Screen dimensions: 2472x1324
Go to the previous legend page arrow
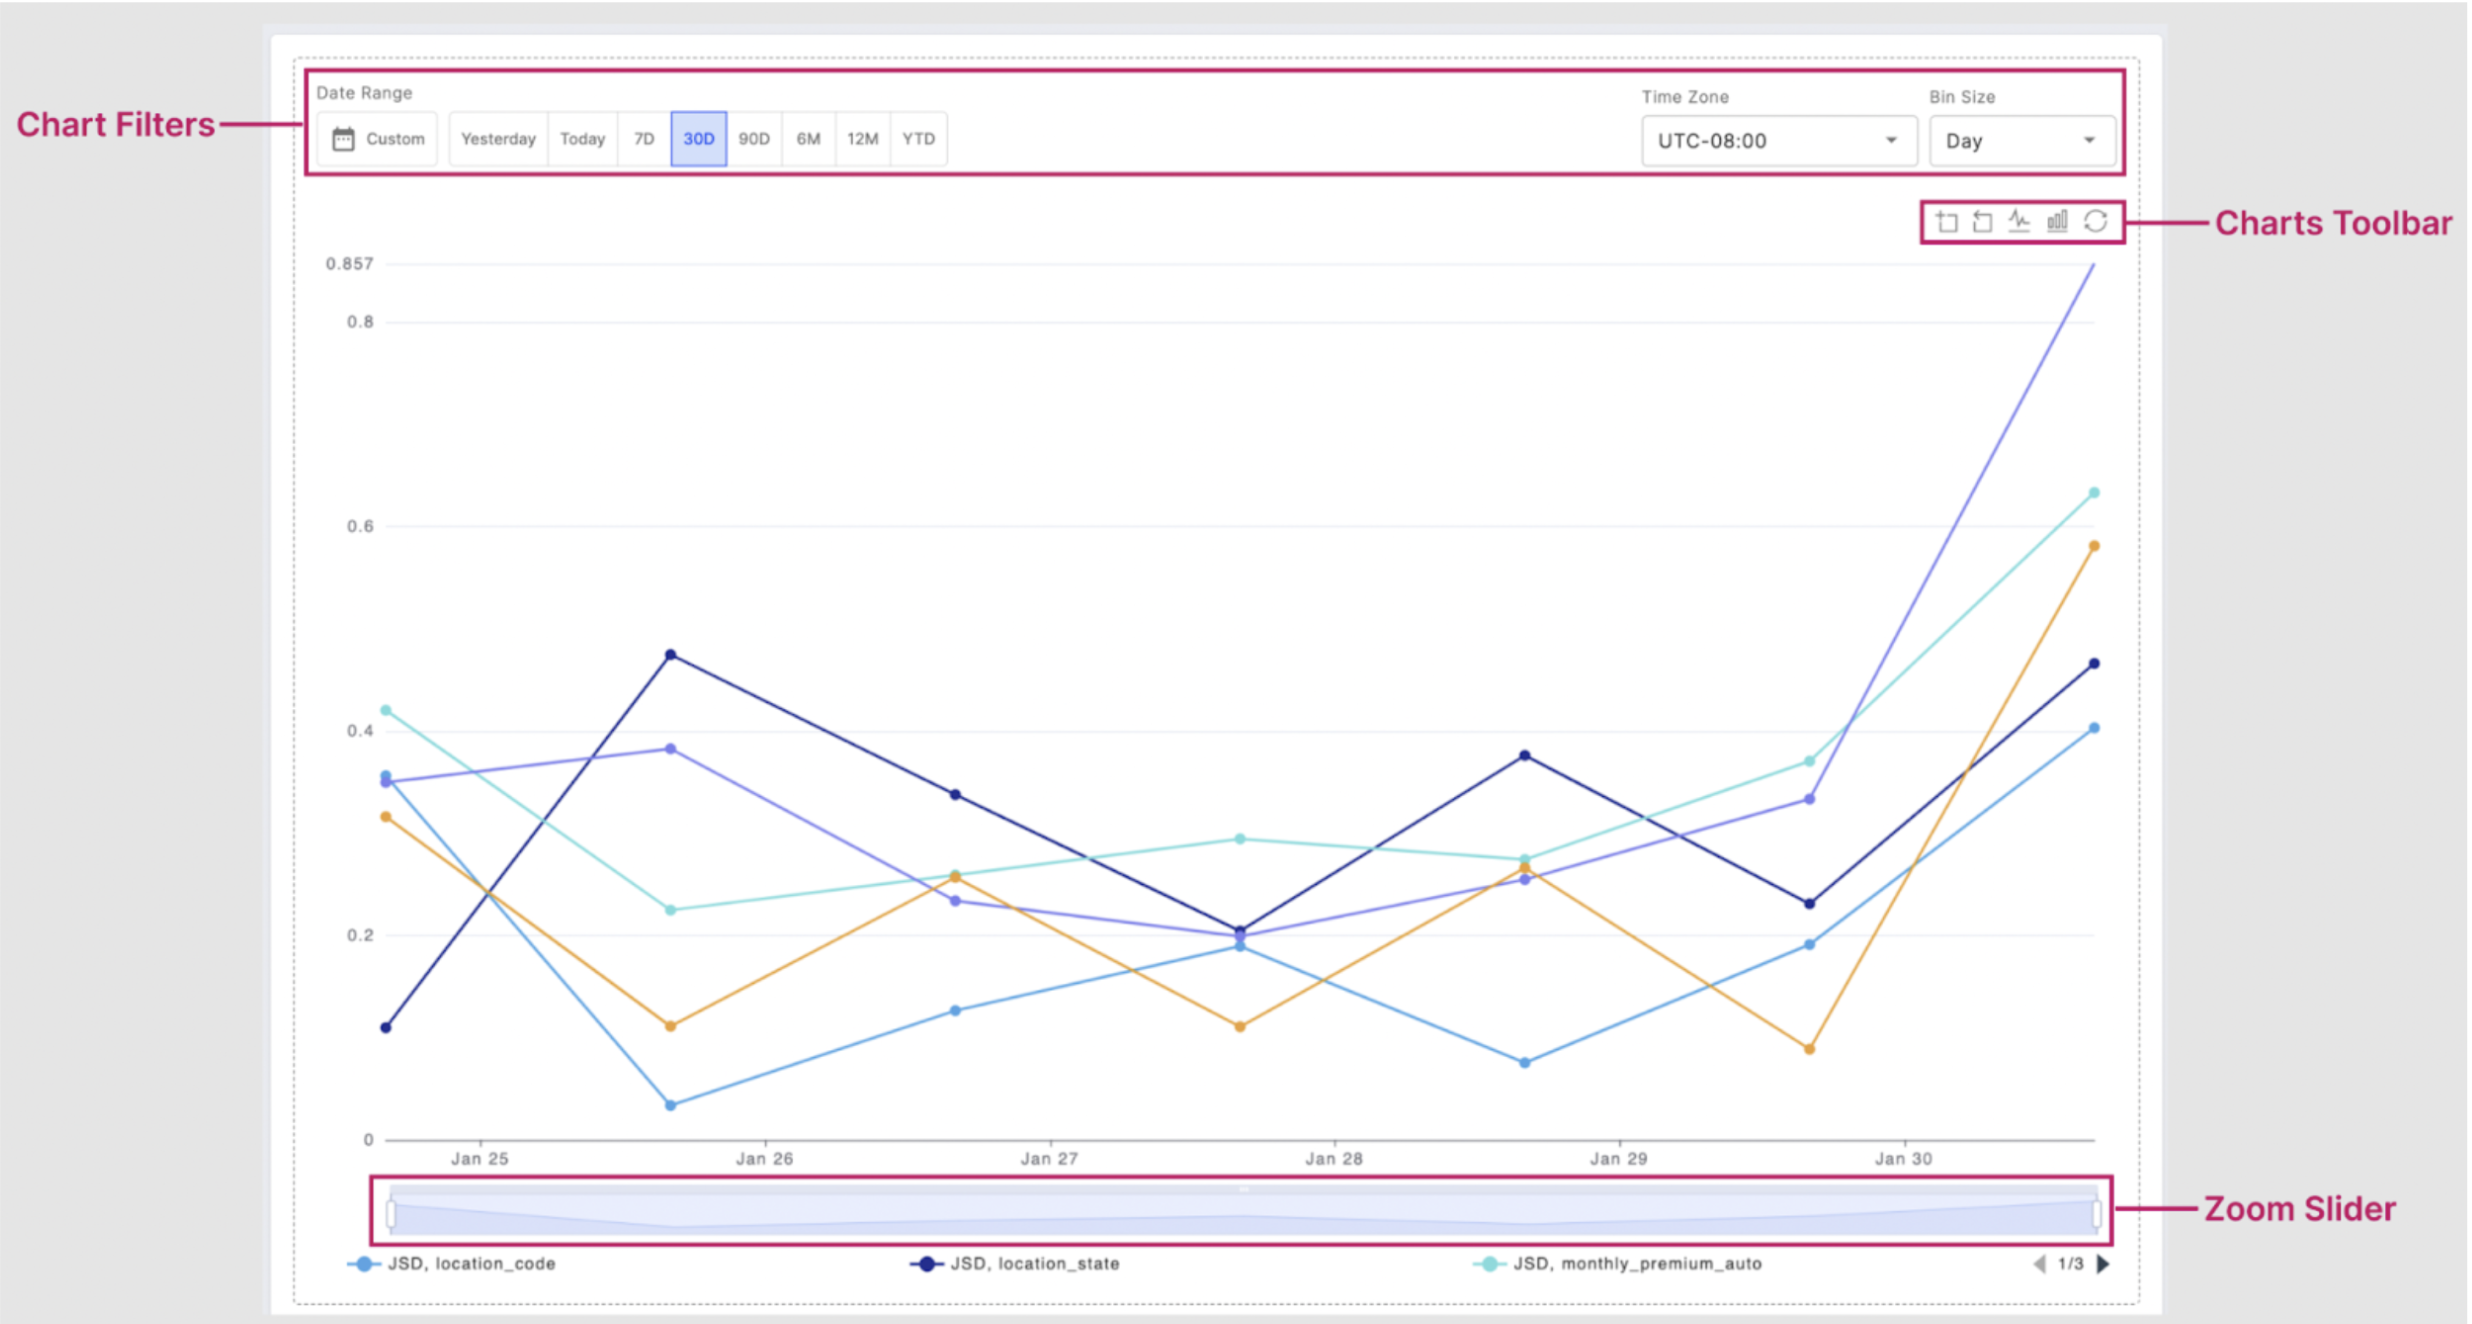2039,1264
